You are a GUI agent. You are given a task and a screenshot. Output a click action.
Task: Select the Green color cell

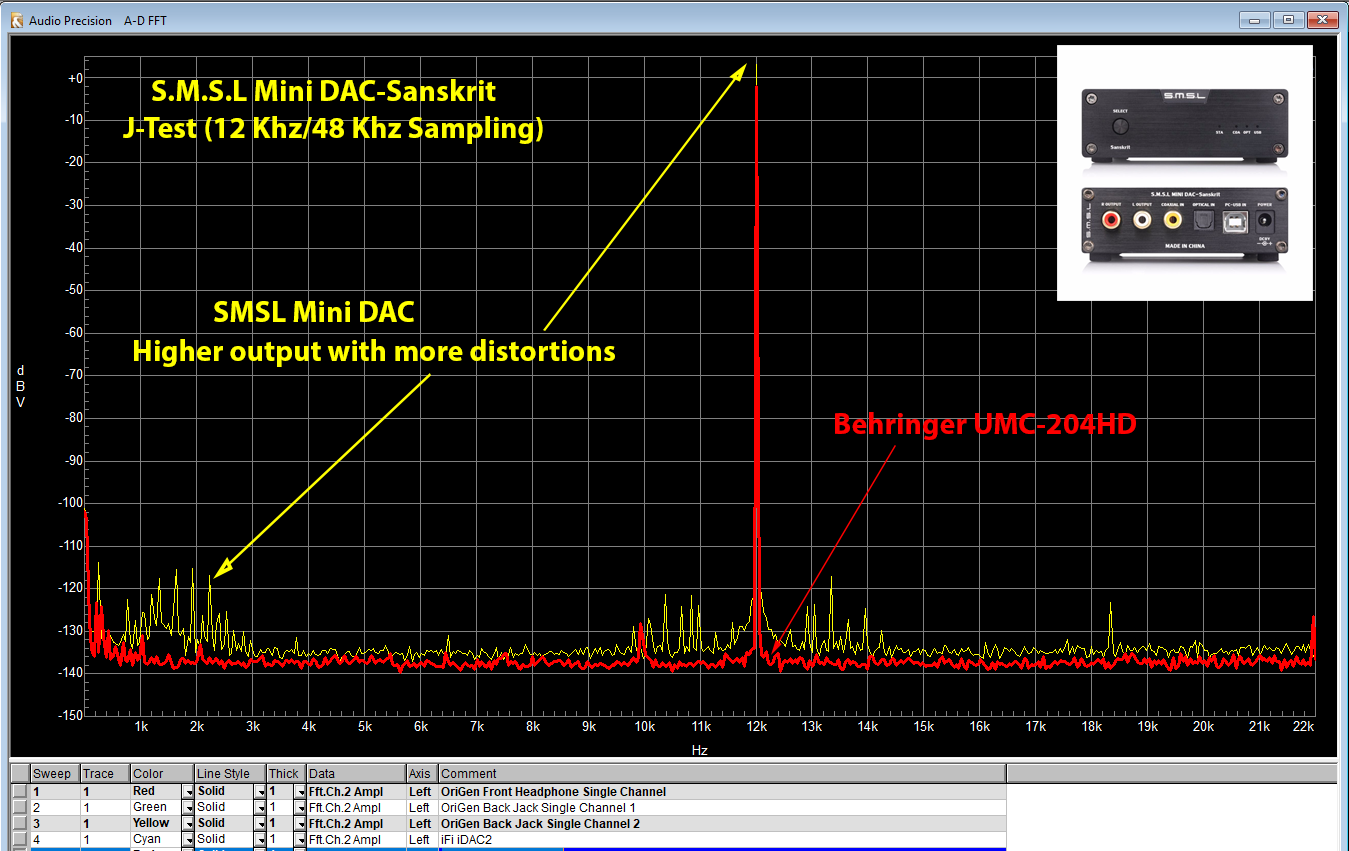tap(156, 808)
